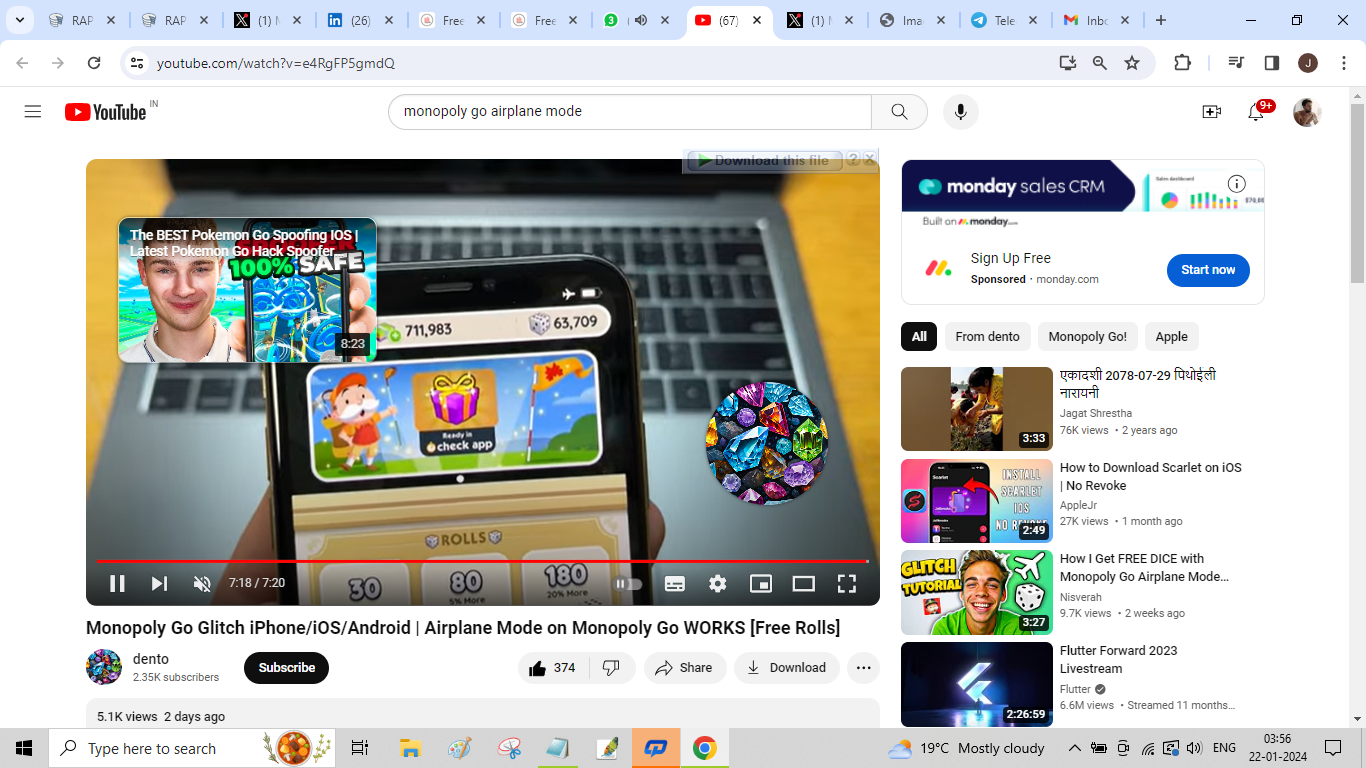
Task: View site information icon in address bar
Action: pyautogui.click(x=137, y=63)
